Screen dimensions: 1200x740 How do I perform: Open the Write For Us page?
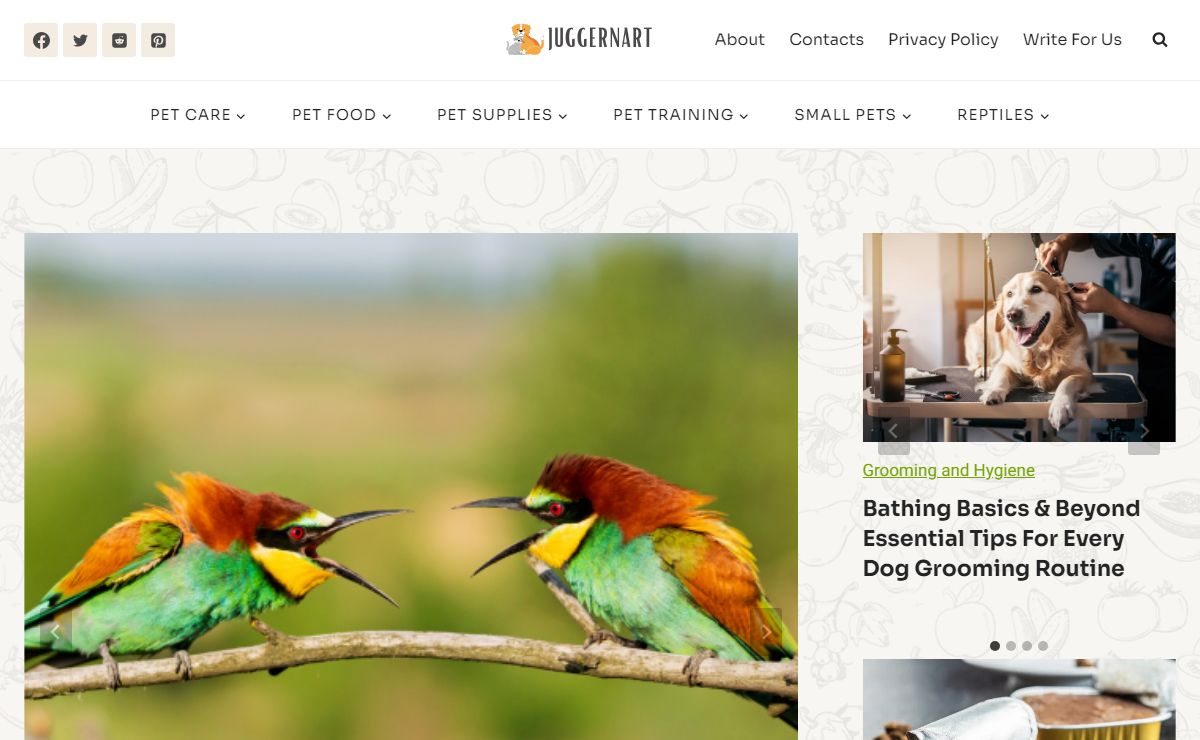(1072, 40)
